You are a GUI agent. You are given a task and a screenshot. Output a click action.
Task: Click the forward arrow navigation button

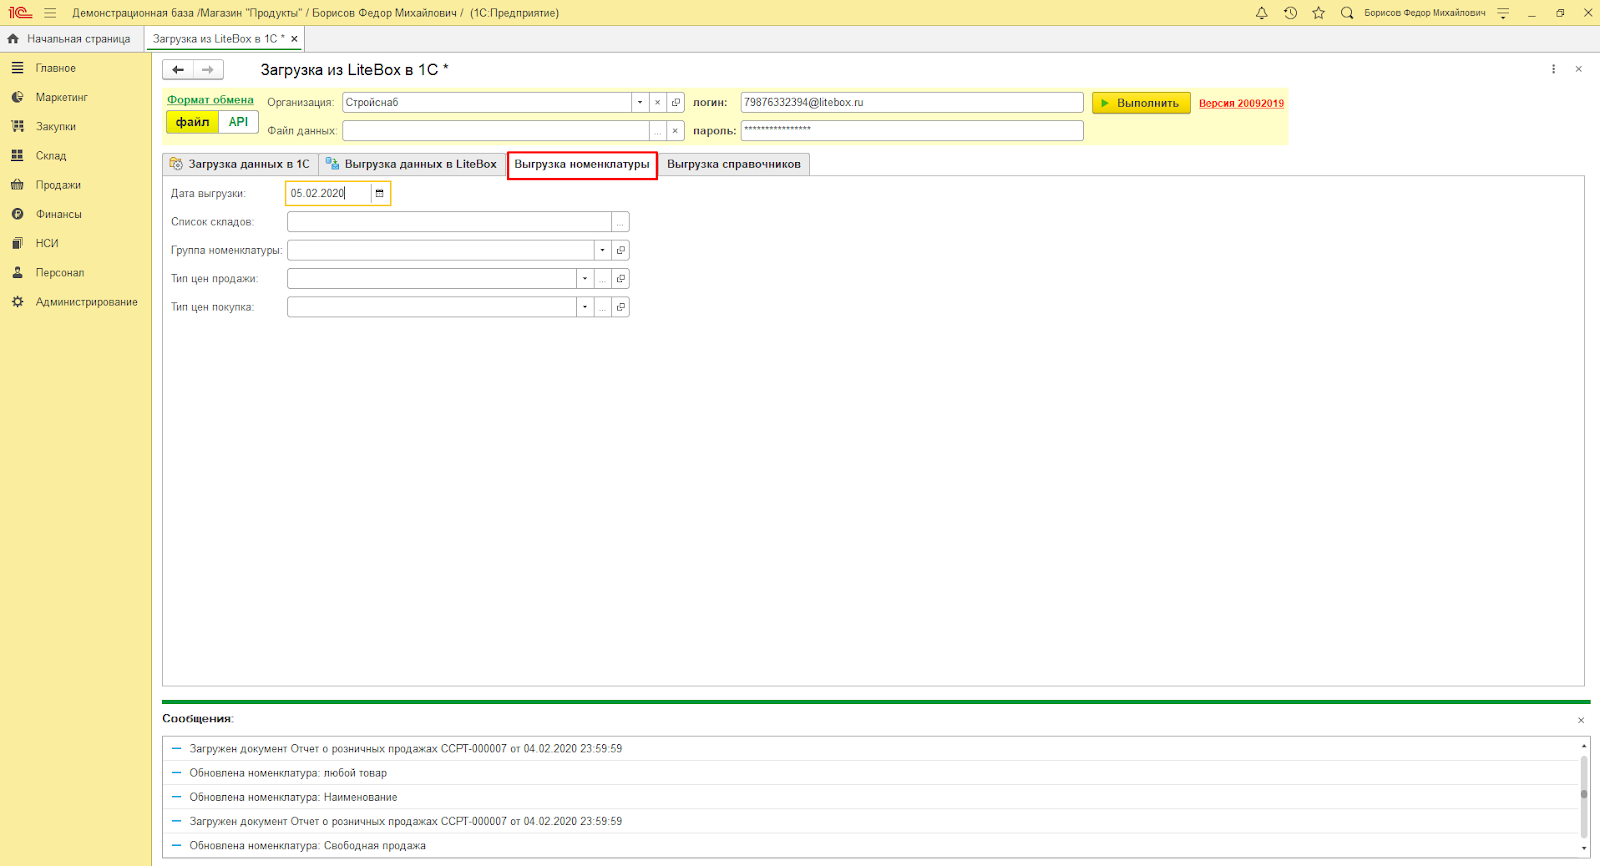[x=208, y=70]
